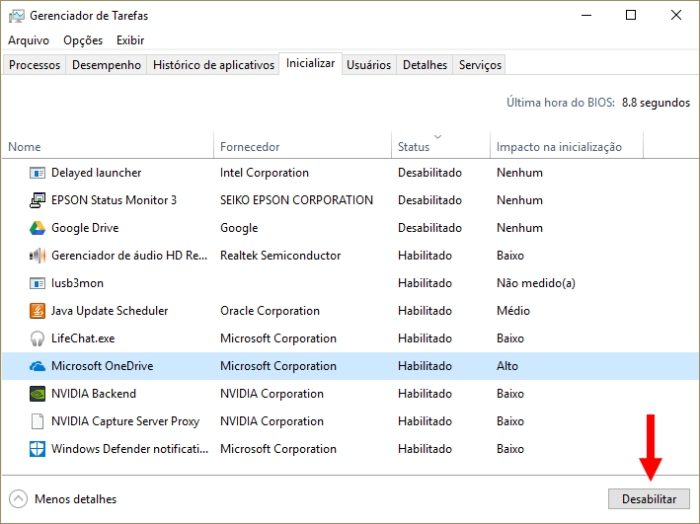Select the EPSON Status Monitor 3 name
The width and height of the screenshot is (700, 524).
point(114,200)
